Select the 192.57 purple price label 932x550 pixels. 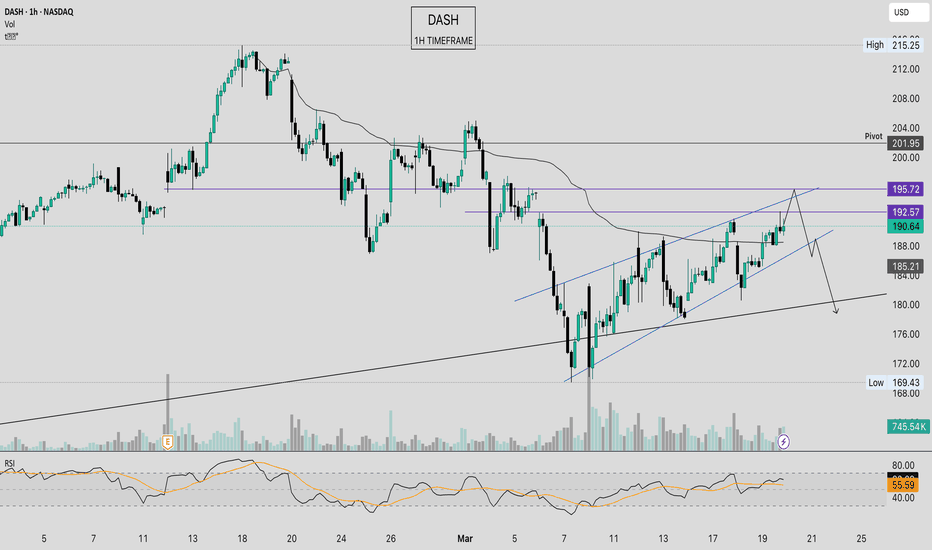906,212
